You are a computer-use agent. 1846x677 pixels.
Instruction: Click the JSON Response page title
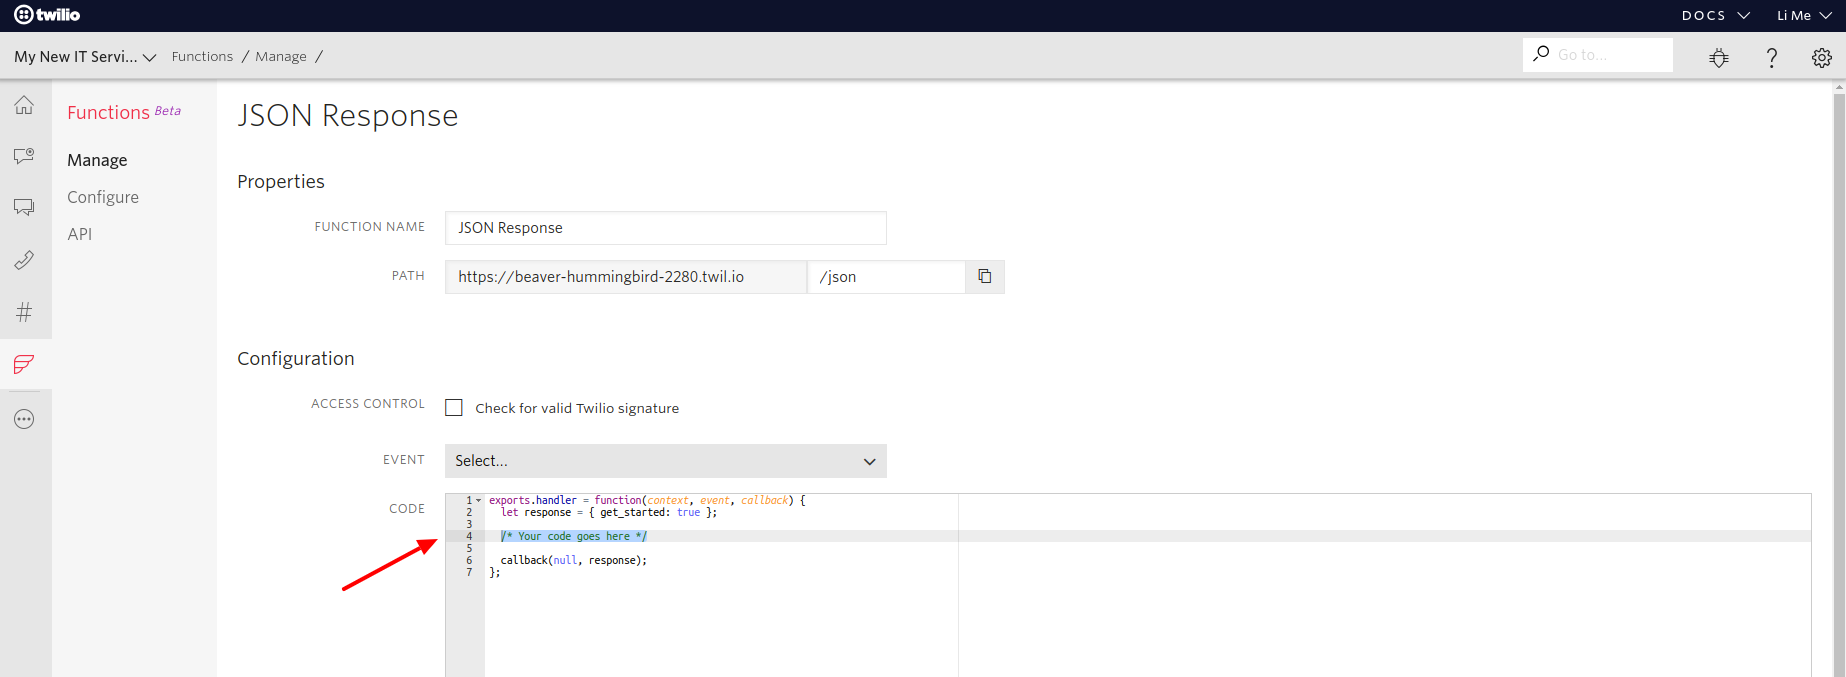(347, 116)
